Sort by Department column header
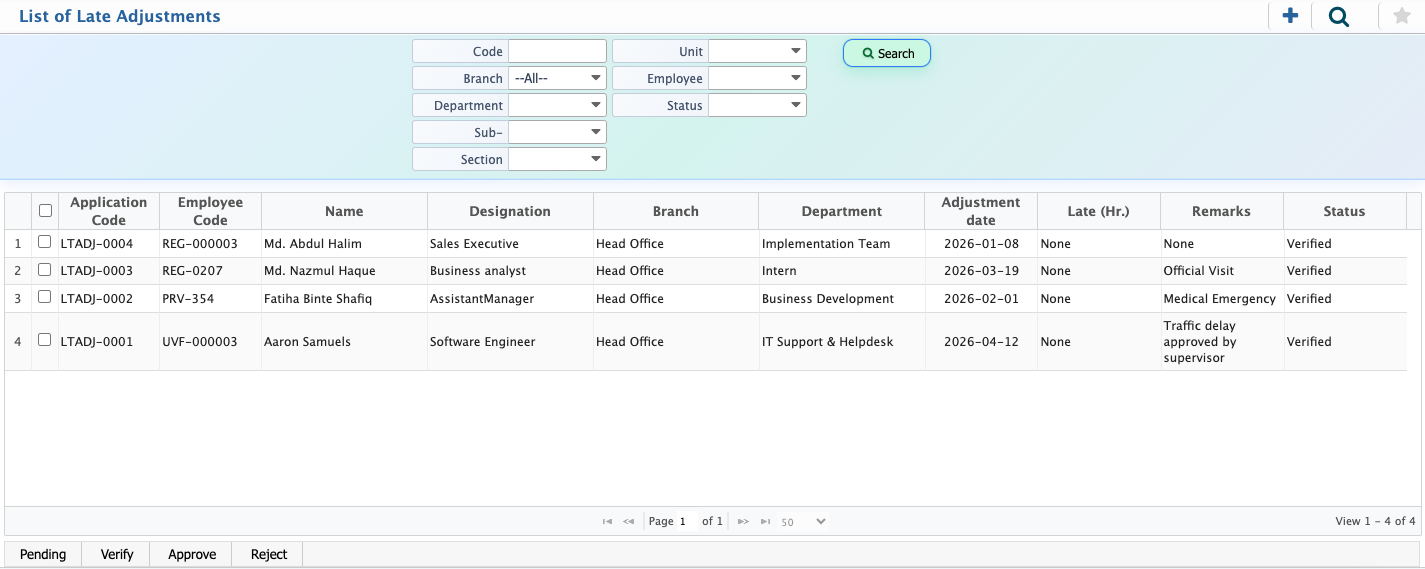 [842, 211]
